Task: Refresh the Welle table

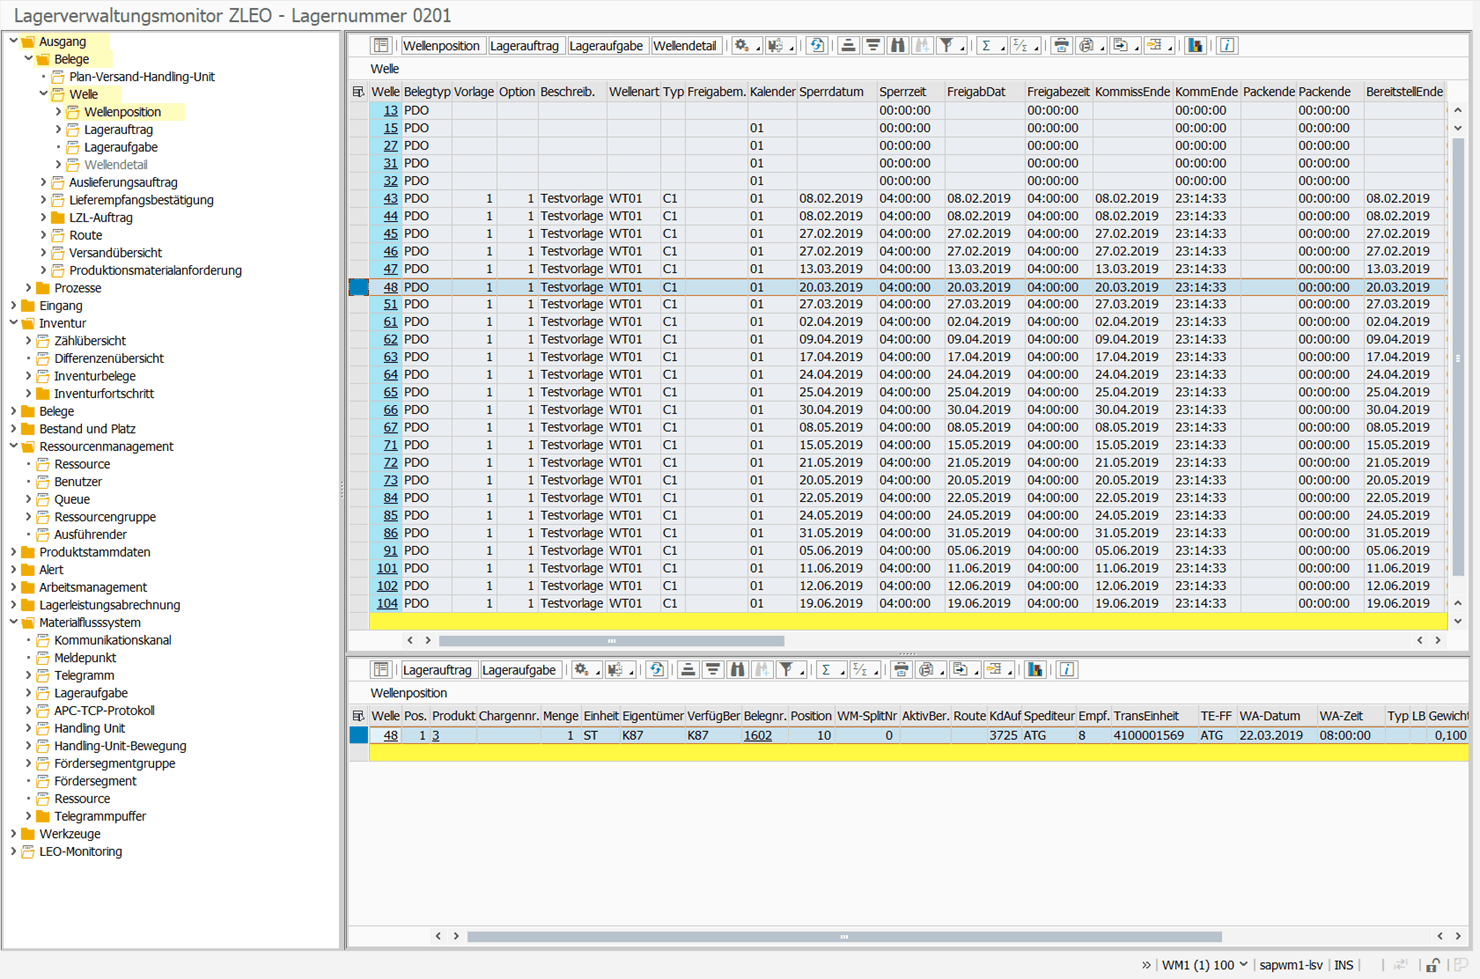Action: tap(817, 45)
